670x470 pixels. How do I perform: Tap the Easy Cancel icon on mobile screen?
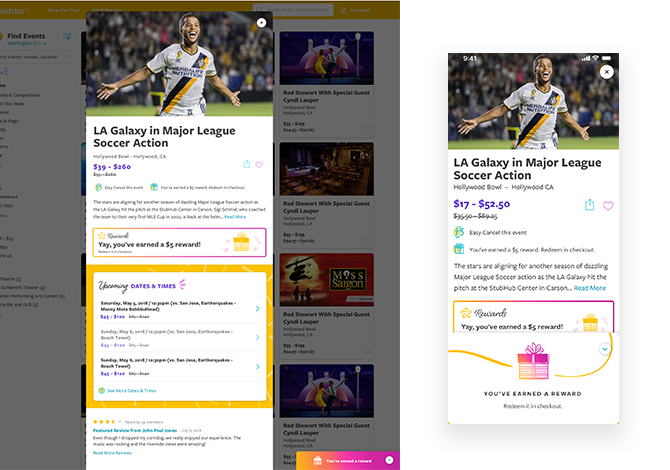point(458,232)
